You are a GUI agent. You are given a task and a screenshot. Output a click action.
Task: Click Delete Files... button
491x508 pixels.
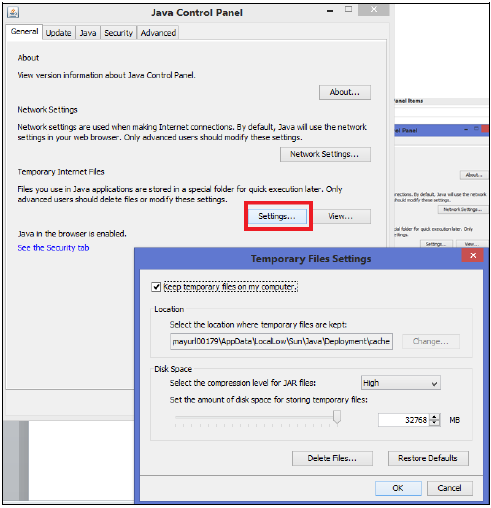(332, 458)
